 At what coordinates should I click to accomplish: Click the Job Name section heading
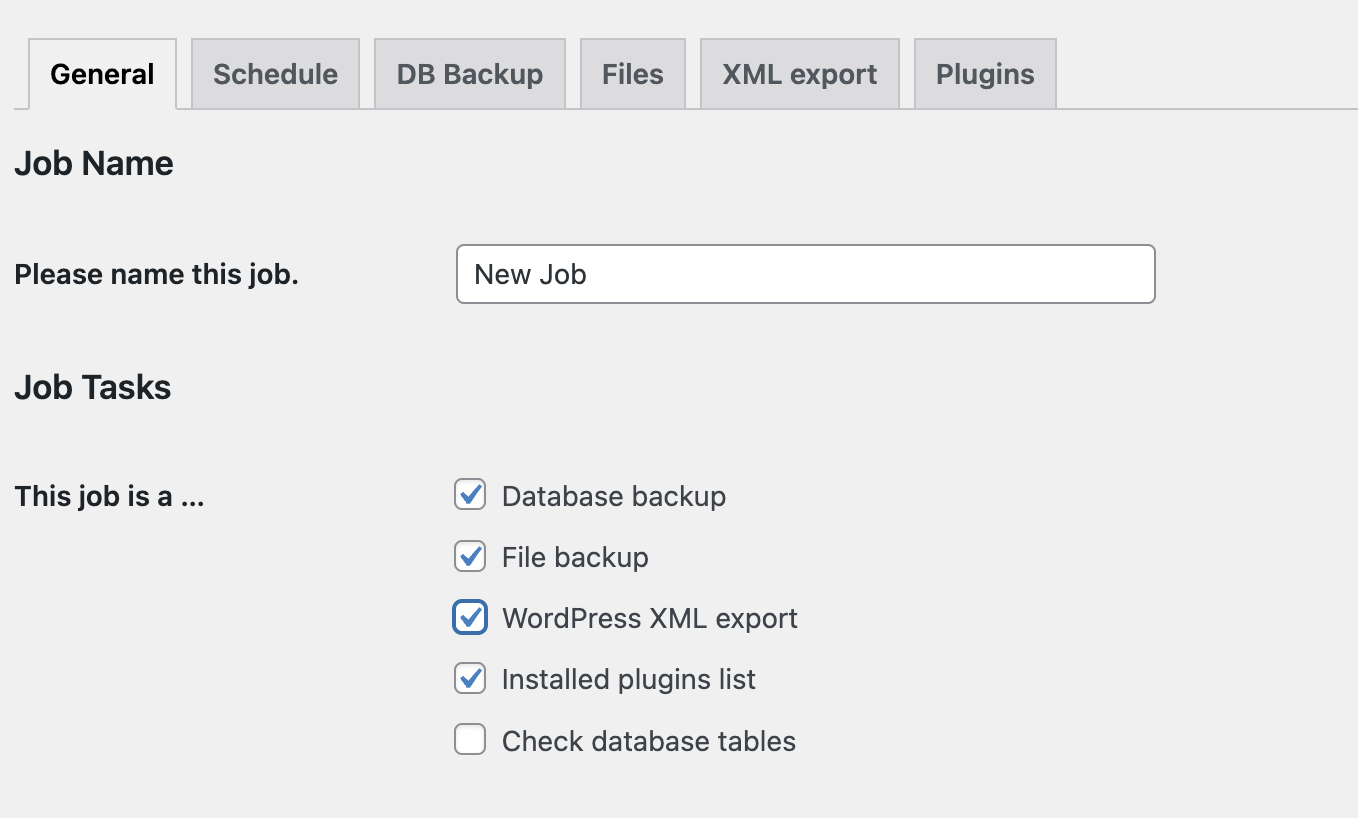tap(93, 163)
